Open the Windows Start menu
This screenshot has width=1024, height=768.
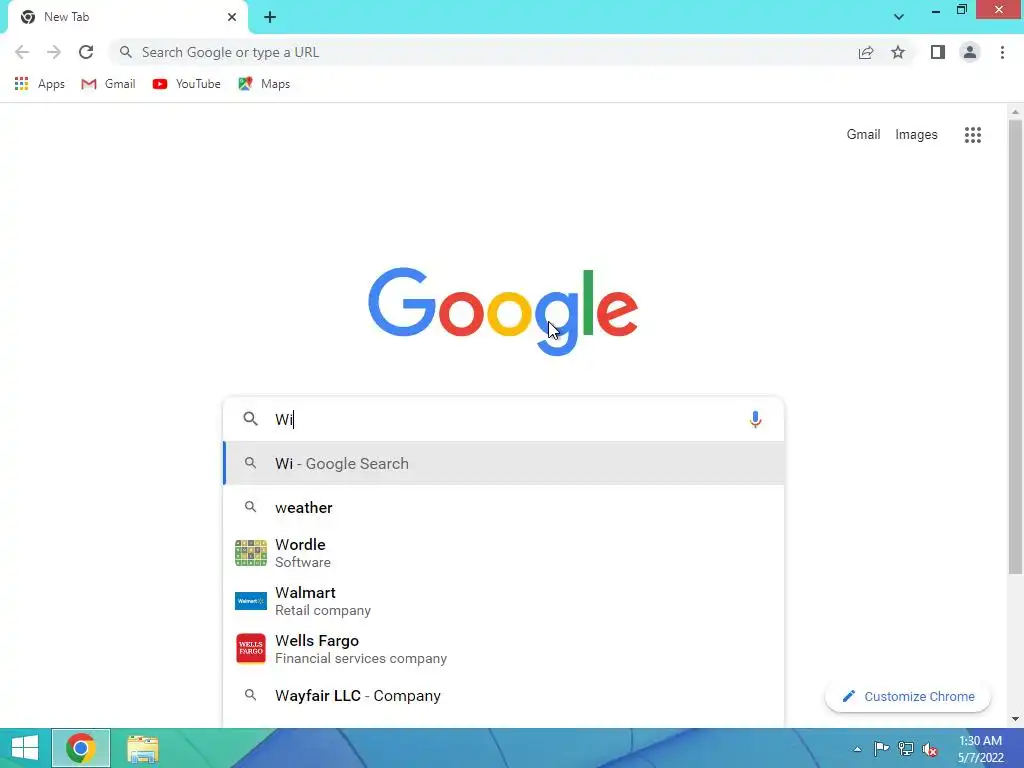pyautogui.click(x=25, y=748)
